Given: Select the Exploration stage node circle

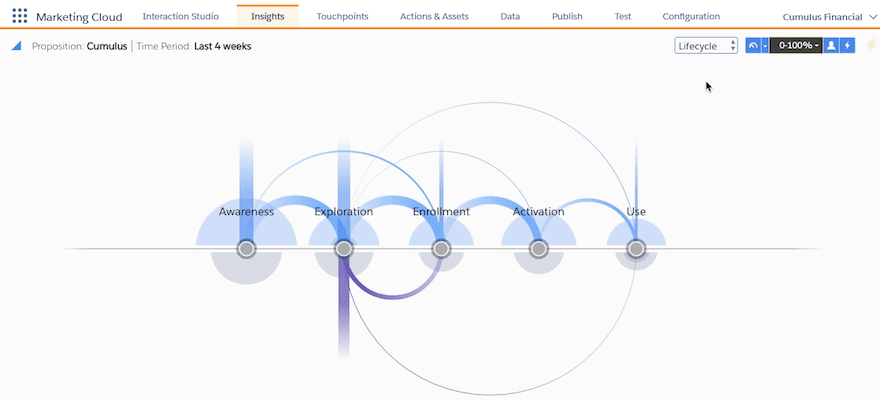Looking at the screenshot, I should (x=343, y=249).
